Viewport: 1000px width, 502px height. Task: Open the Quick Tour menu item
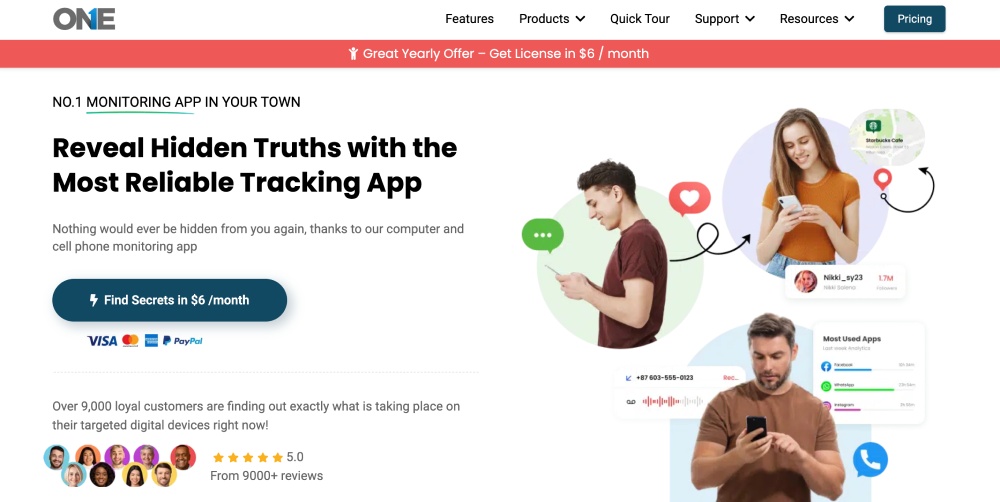tap(640, 18)
